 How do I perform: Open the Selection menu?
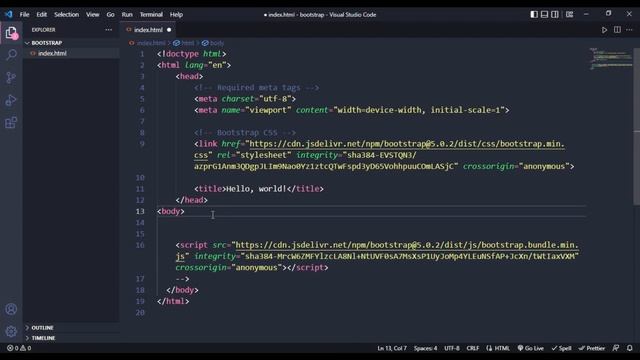[67, 14]
